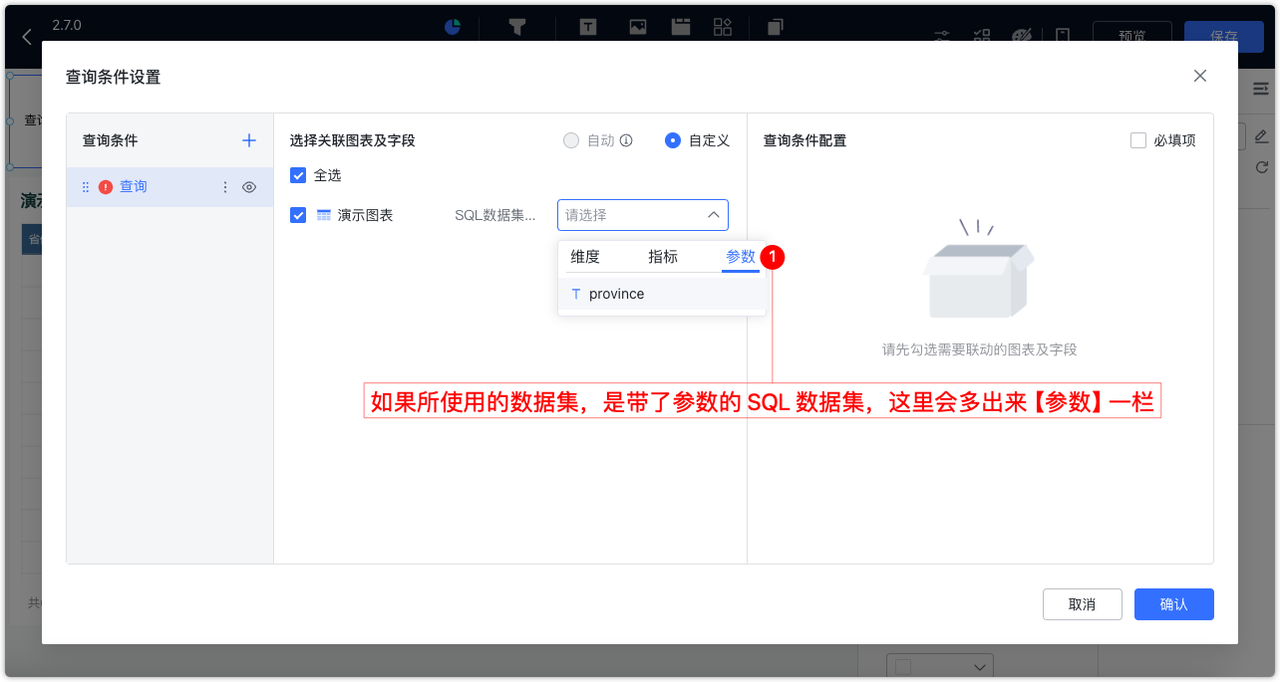Open the filter component tool in the toolbar

517,27
